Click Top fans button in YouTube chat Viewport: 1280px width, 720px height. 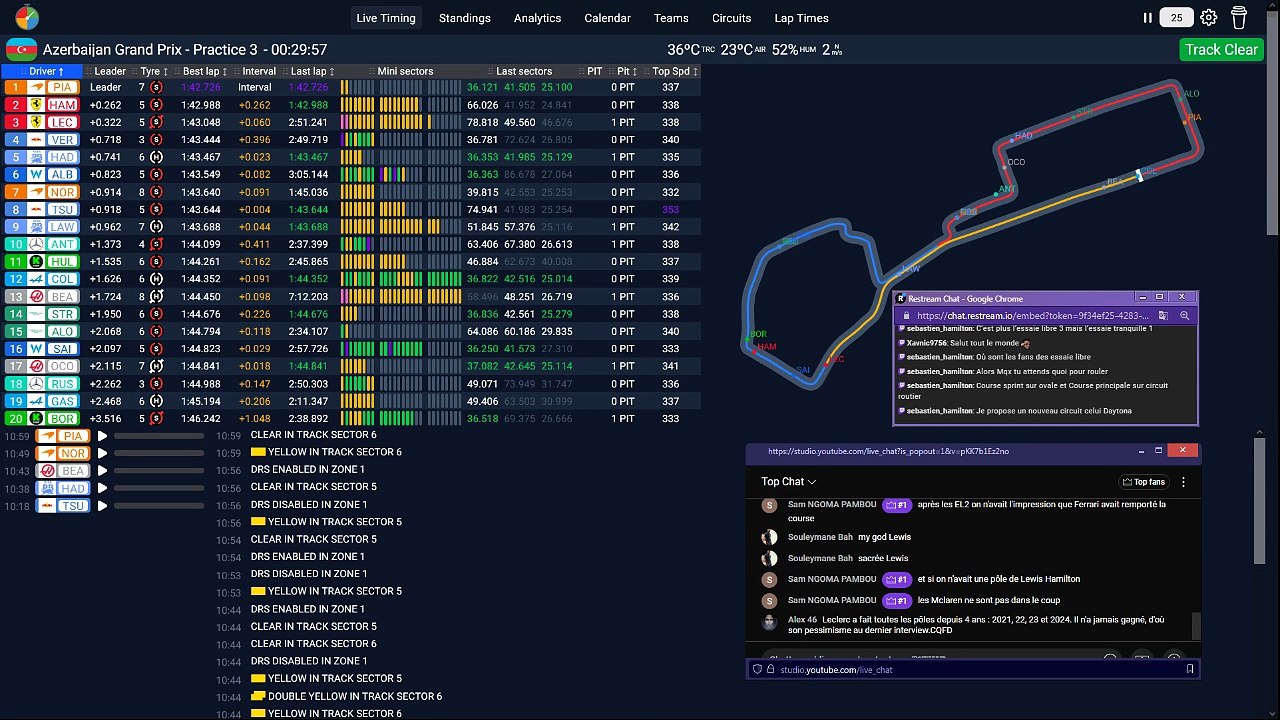point(1144,482)
